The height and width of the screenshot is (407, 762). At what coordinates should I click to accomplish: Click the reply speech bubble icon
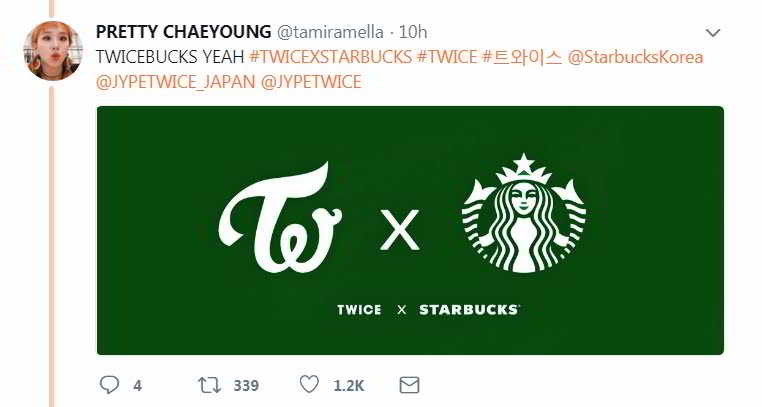(x=109, y=385)
